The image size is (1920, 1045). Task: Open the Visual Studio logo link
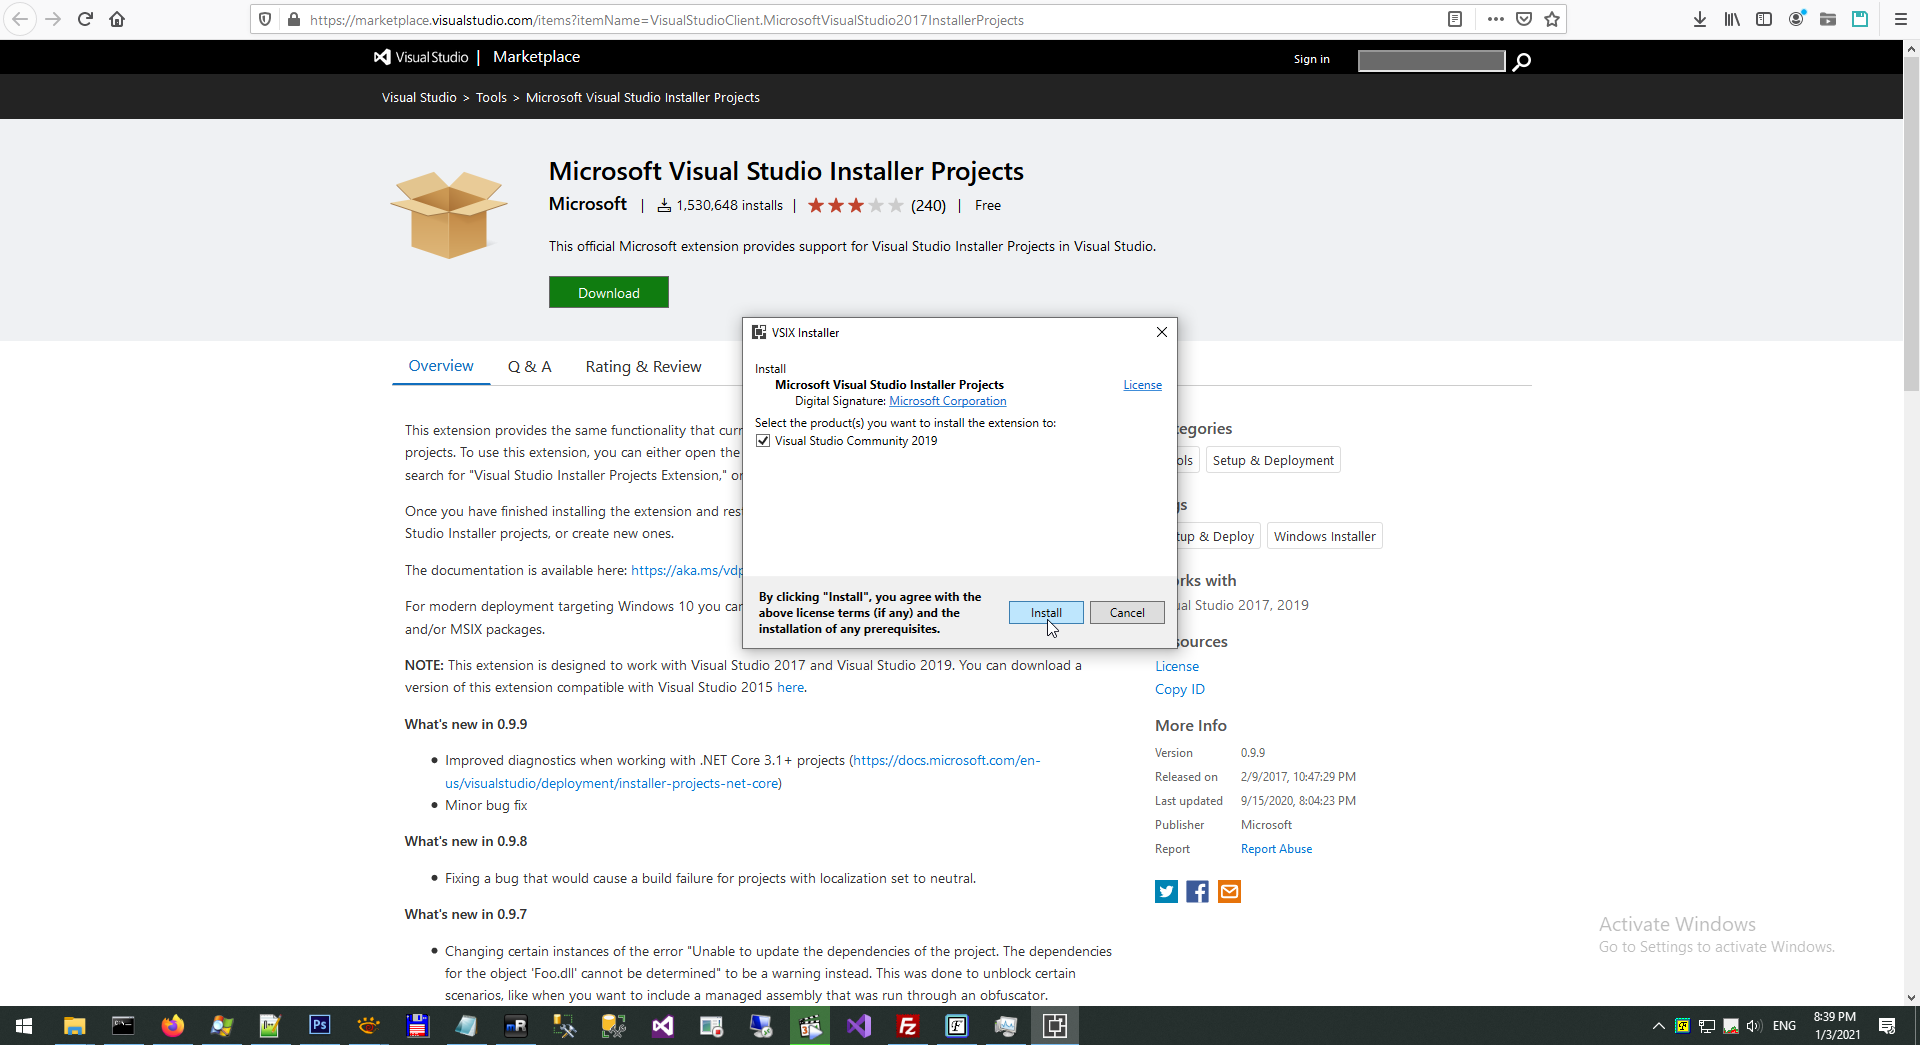[x=421, y=57]
